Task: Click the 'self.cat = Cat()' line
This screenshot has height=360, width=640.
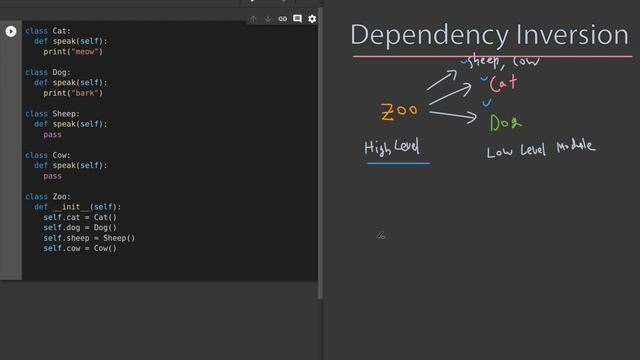Action: pos(80,218)
